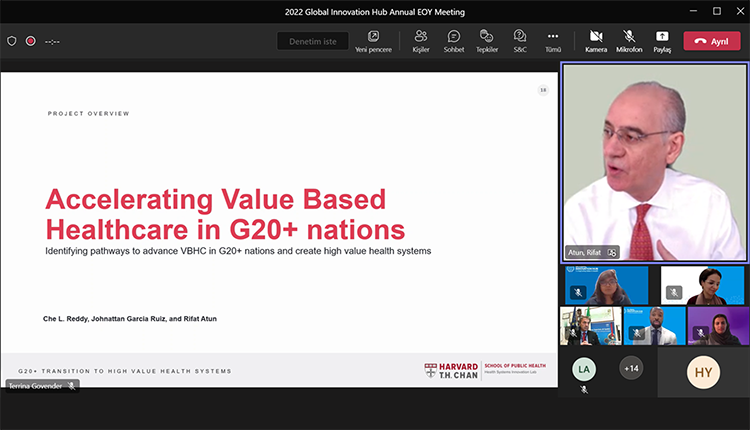
Task: Select the LA participant avatar
Action: point(583,369)
